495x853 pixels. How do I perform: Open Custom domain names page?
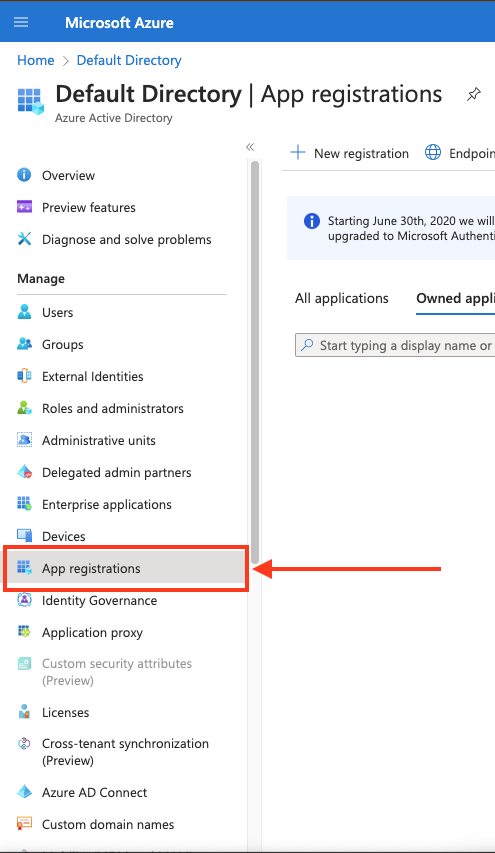[x=108, y=825]
